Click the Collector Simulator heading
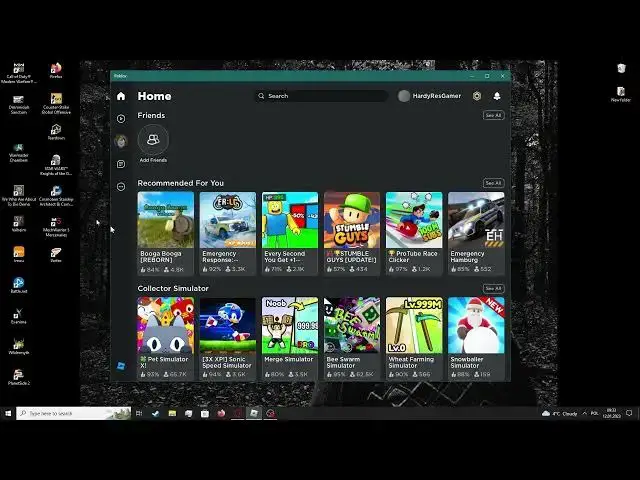 [173, 289]
